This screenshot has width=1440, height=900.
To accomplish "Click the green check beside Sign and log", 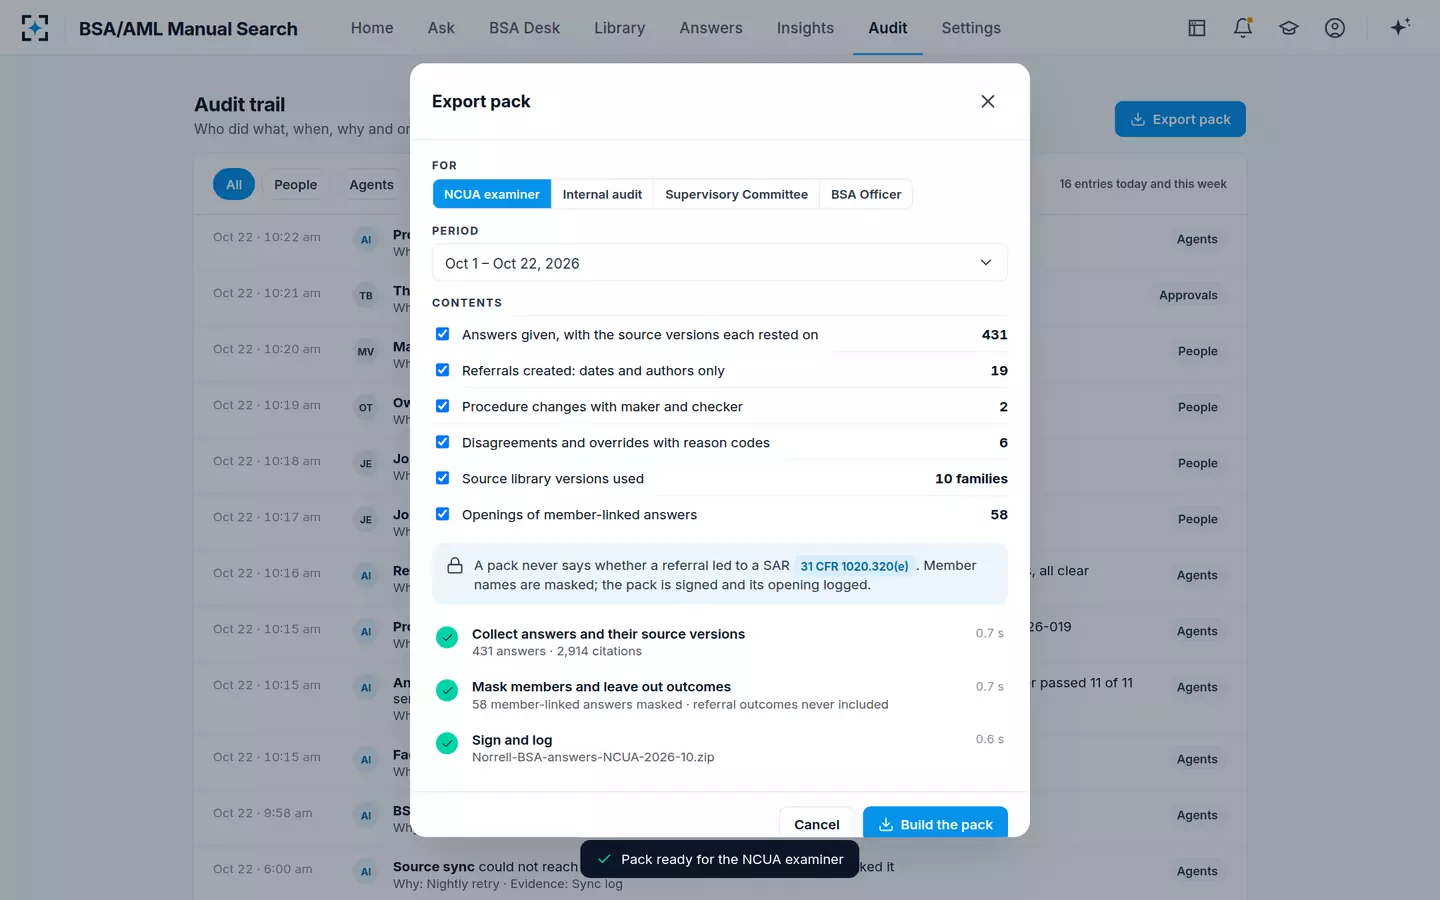I will [x=447, y=743].
